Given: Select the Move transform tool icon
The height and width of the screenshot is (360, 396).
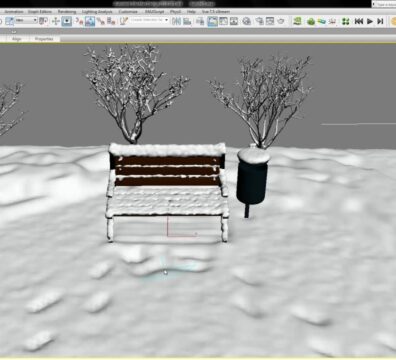Looking at the screenshot, I should click(x=55, y=21).
